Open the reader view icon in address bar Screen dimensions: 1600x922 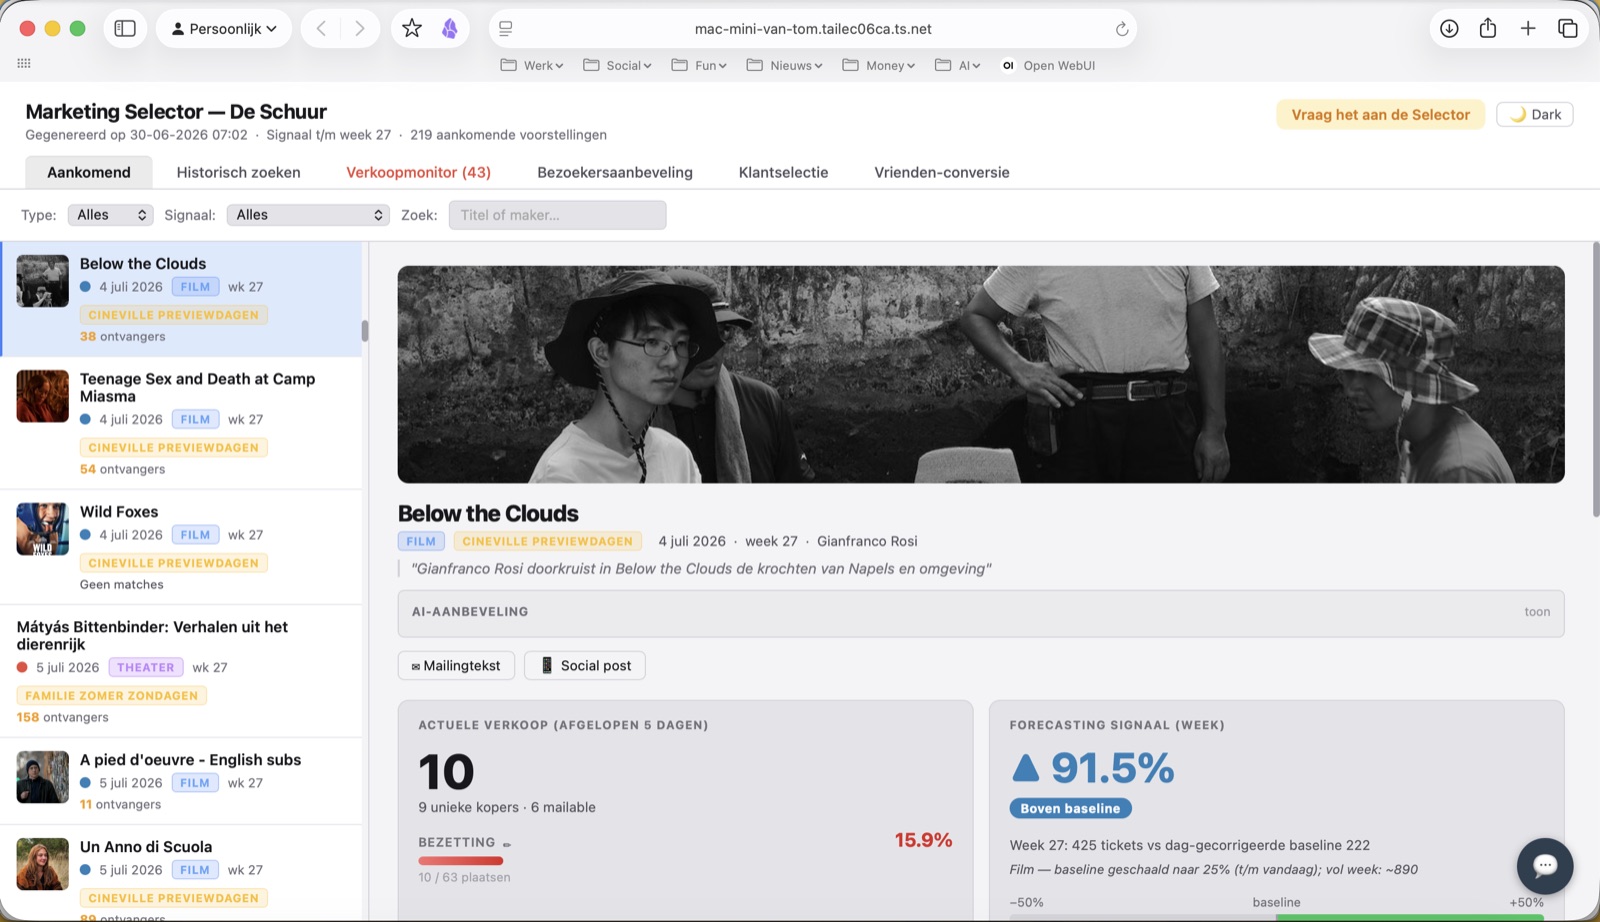(x=506, y=29)
